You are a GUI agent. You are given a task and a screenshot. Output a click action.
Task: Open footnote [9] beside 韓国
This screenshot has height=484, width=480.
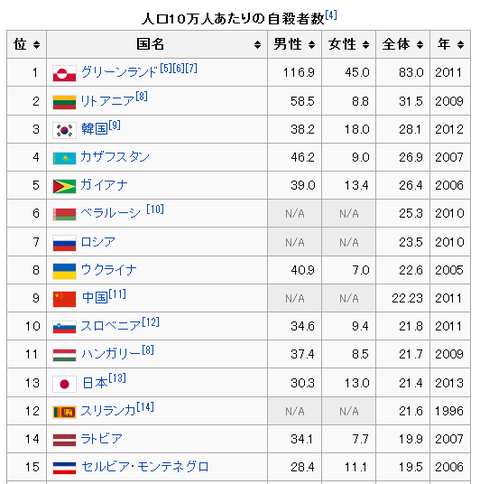click(115, 125)
